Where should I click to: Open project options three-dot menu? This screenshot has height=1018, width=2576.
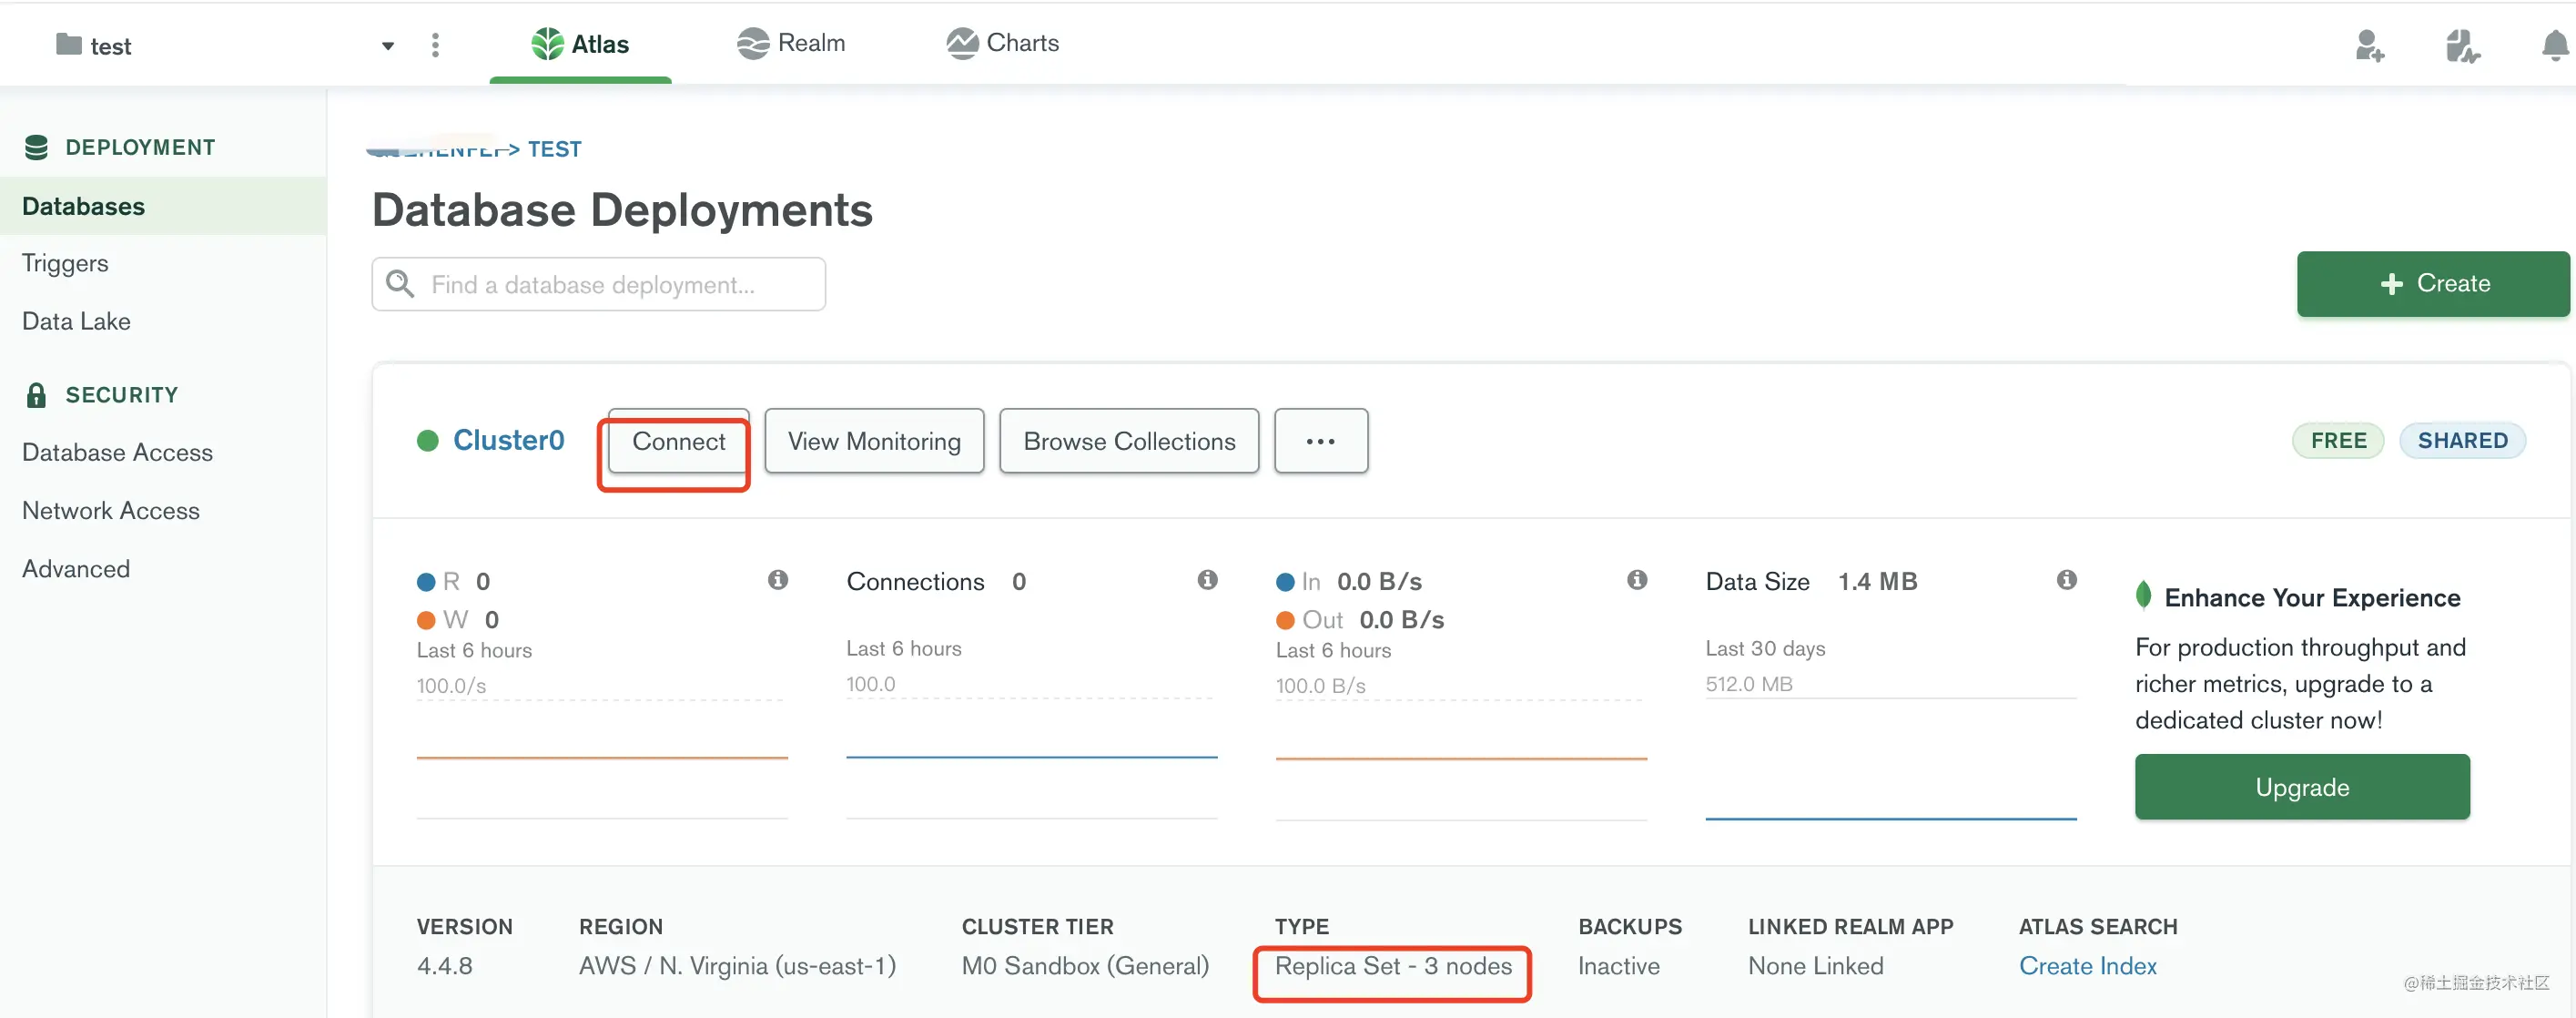pyautogui.click(x=435, y=45)
